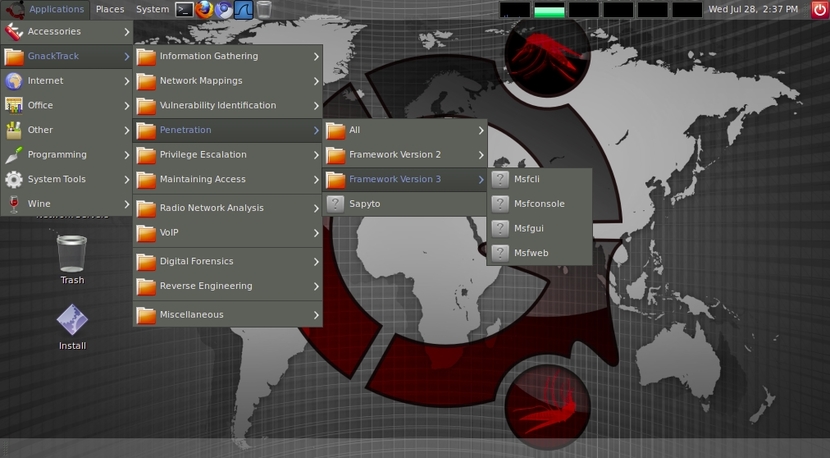
Task: Click the Office category icon
Action: tap(14, 105)
